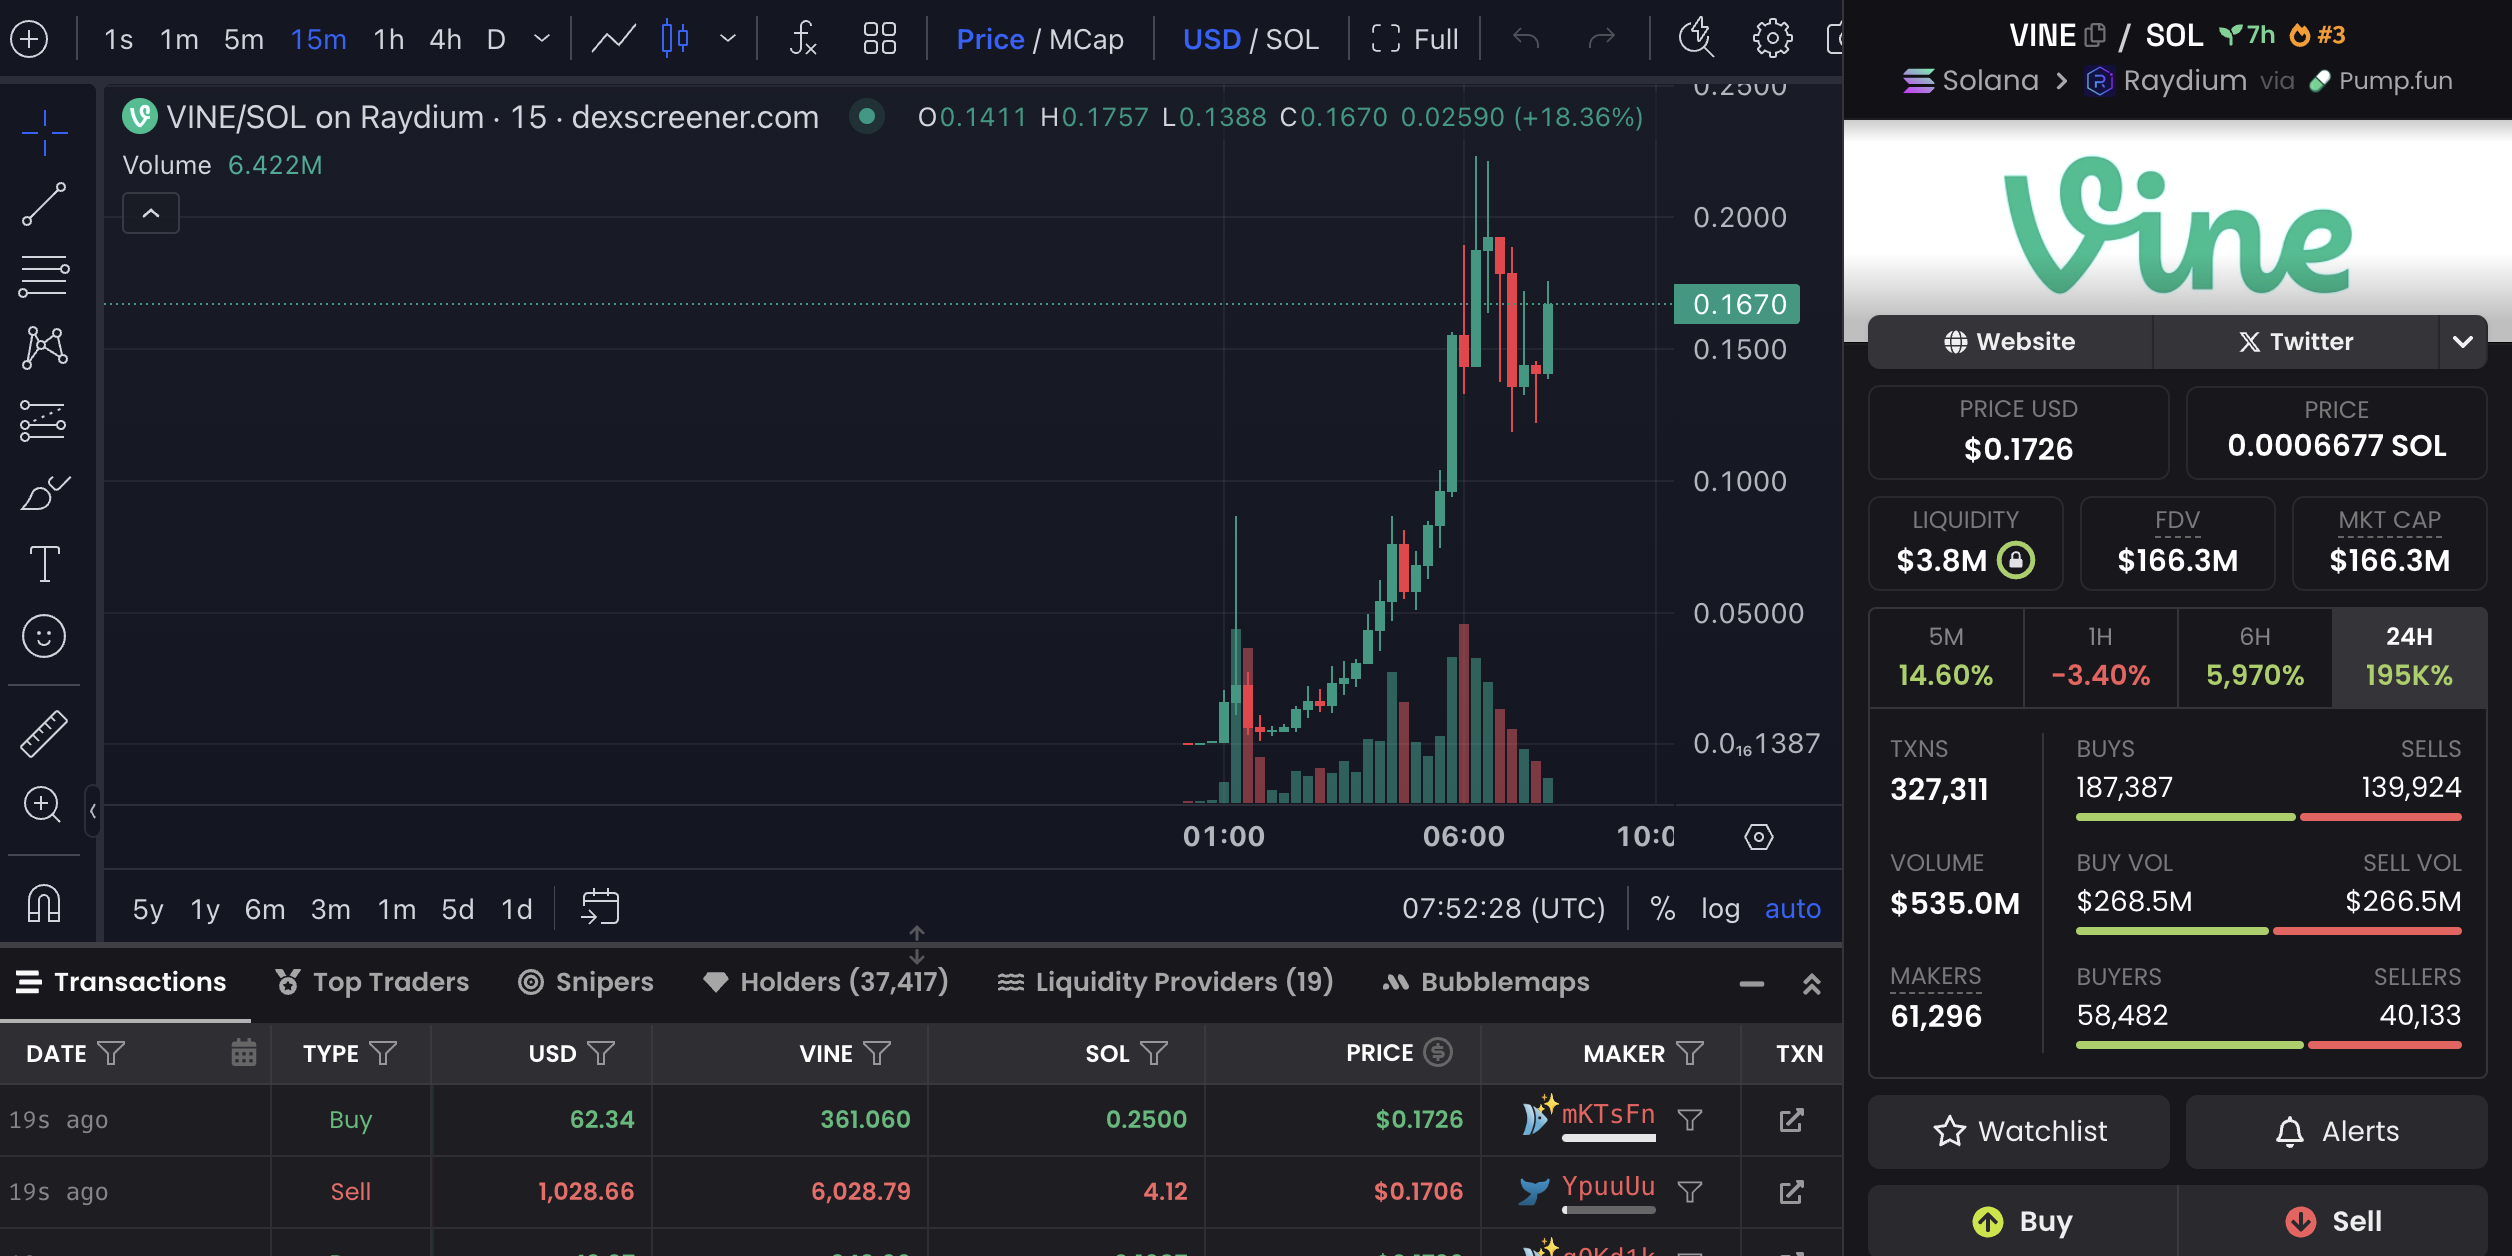2512x1256 pixels.
Task: Add token to Watchlist
Action: click(x=2019, y=1131)
